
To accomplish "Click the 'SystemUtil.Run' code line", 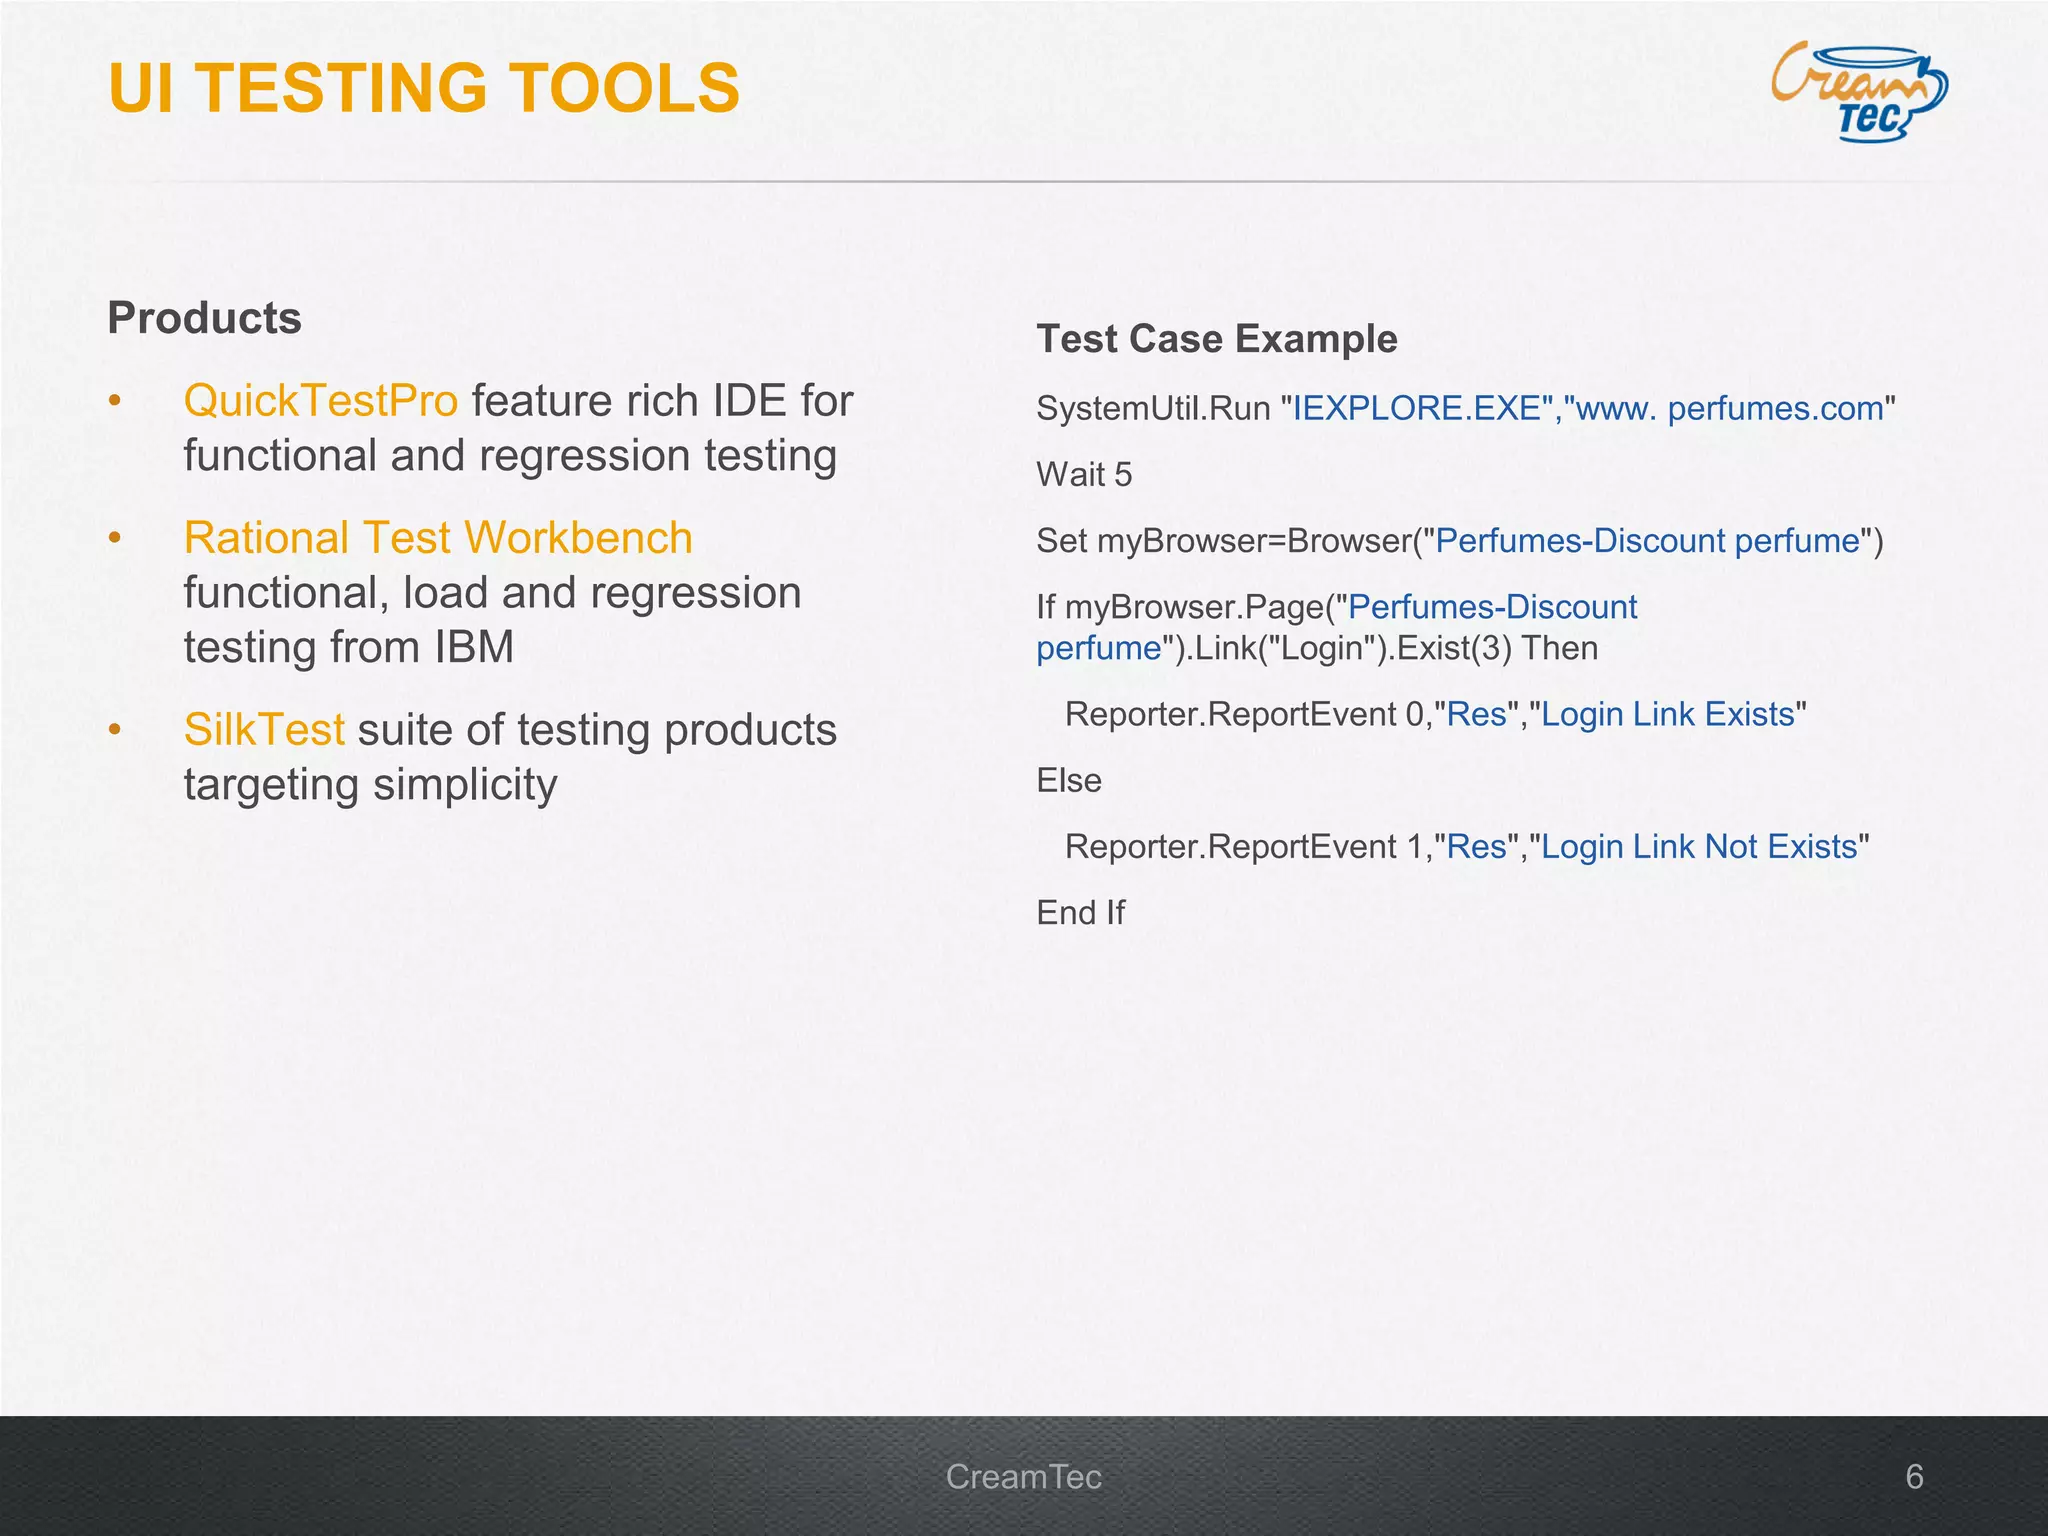I will tap(1466, 409).
